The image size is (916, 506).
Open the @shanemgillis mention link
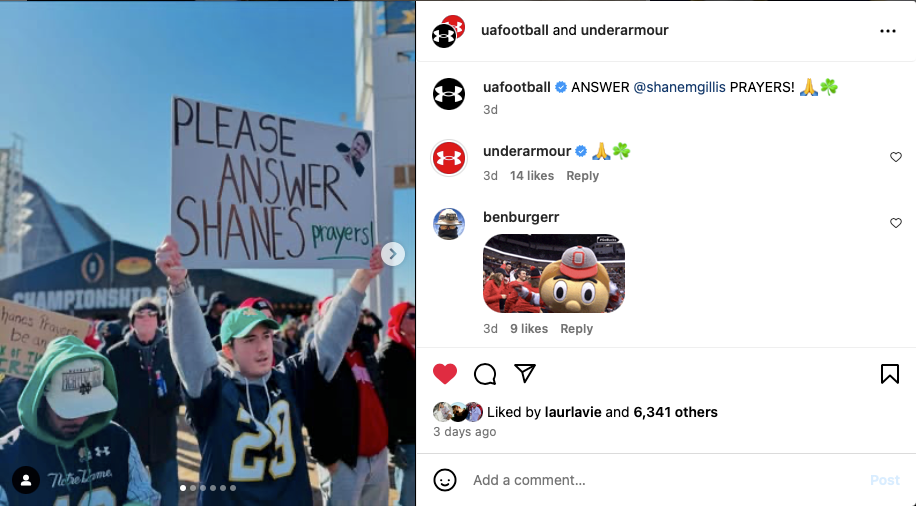point(679,87)
